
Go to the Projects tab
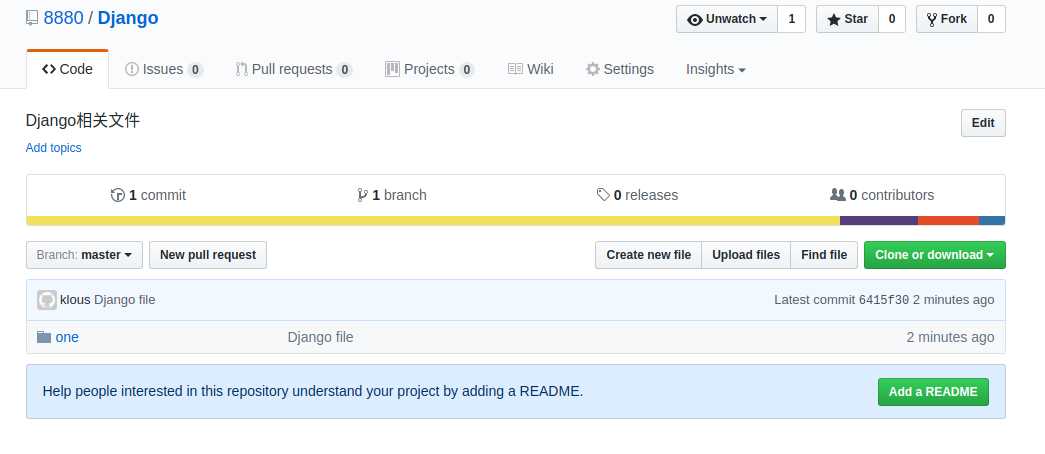429,69
